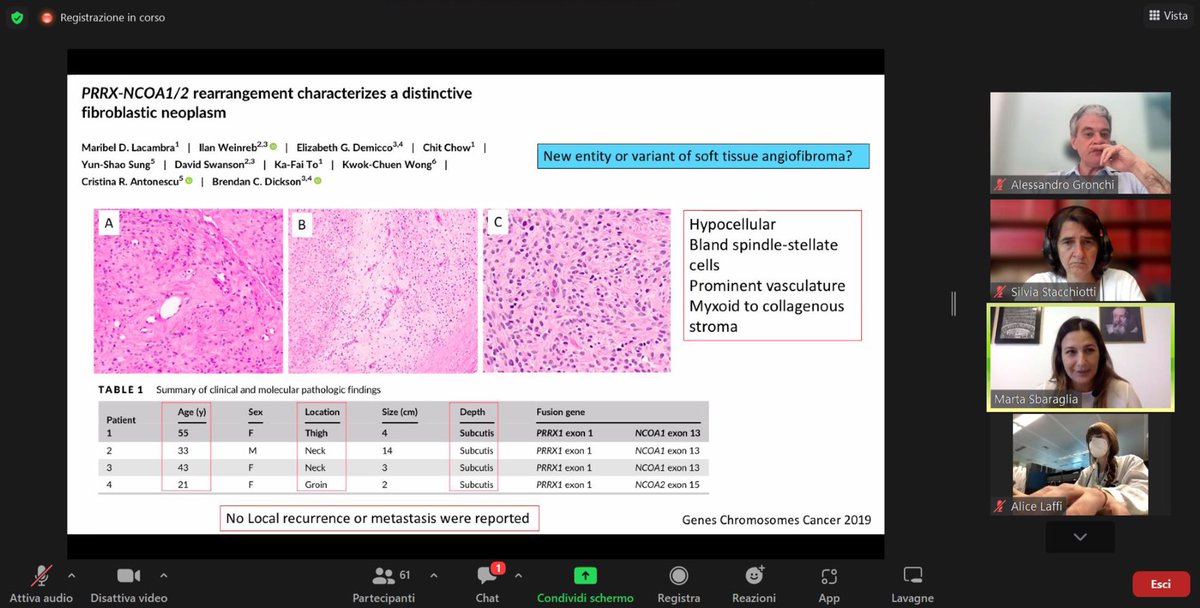Click the blue 'New entity or variant' box
The image size is (1200, 608).
point(702,156)
